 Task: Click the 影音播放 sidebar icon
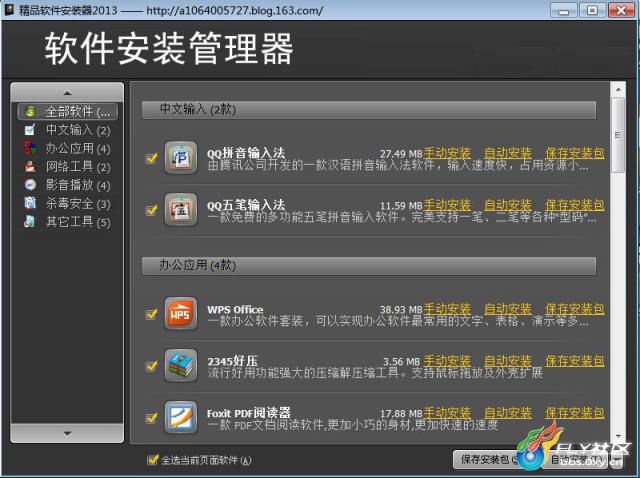coord(30,185)
